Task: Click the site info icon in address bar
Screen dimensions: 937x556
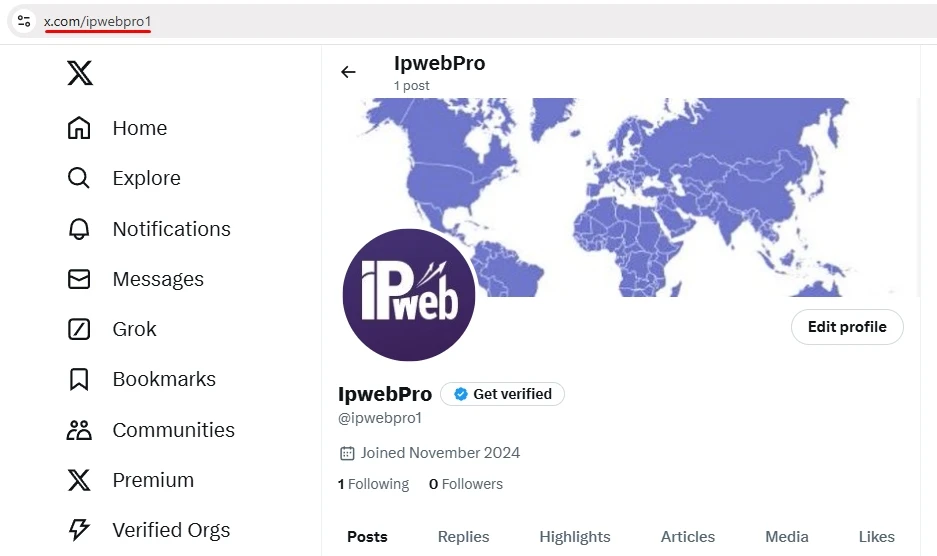Action: pyautogui.click(x=24, y=21)
